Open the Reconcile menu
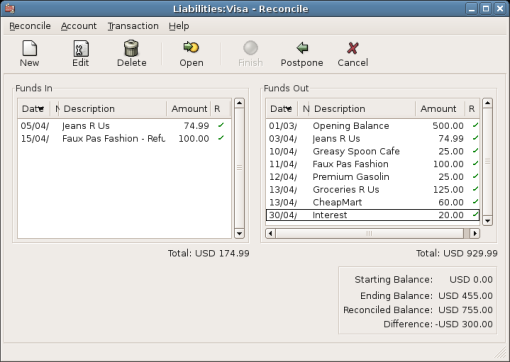510x362 pixels. coord(30,26)
